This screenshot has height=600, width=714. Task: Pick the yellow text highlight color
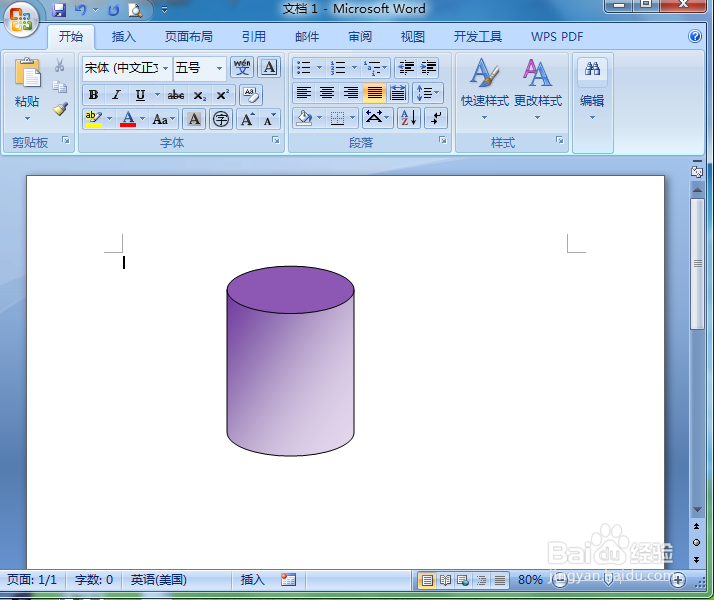pyautogui.click(x=94, y=119)
